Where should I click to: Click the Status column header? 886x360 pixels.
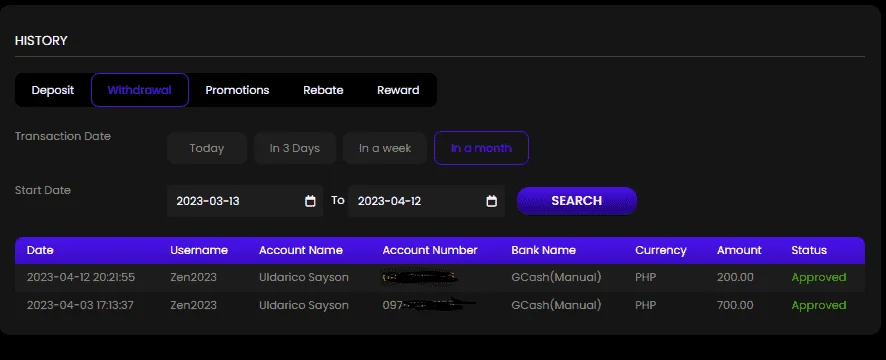(x=809, y=250)
